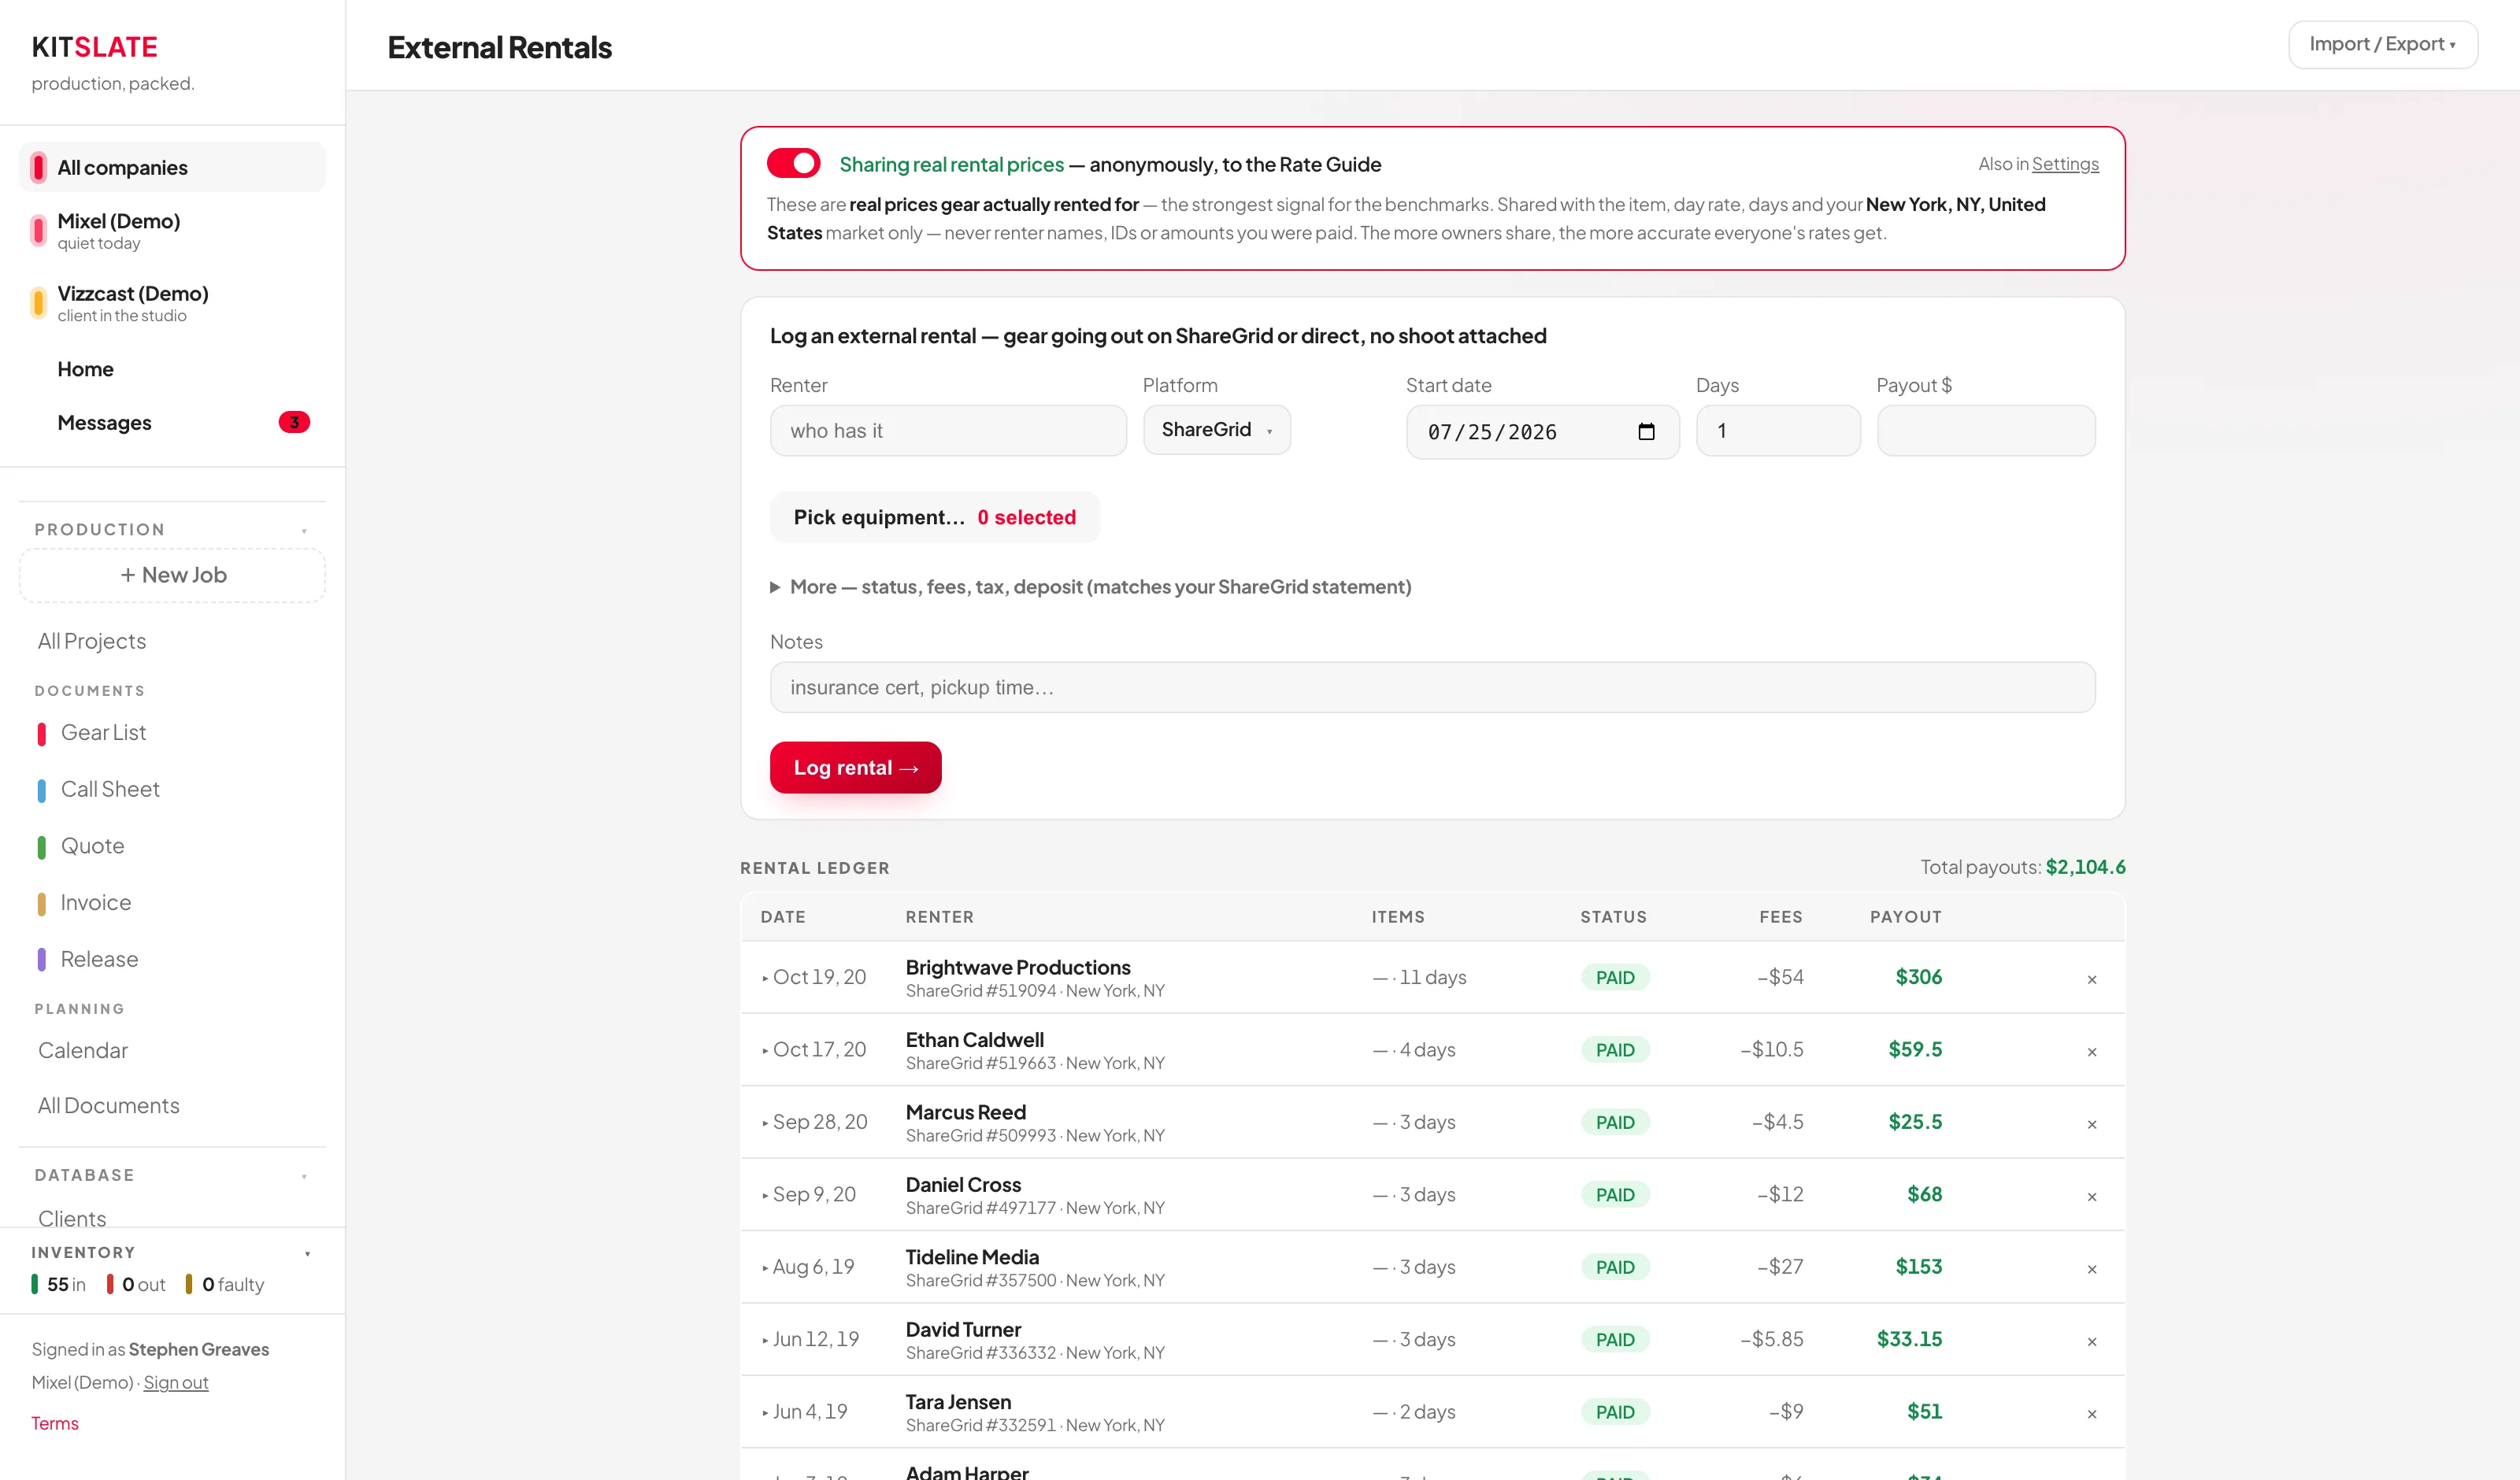Open All Documents
Screen dimensions: 2520x1480
tap(109, 1105)
